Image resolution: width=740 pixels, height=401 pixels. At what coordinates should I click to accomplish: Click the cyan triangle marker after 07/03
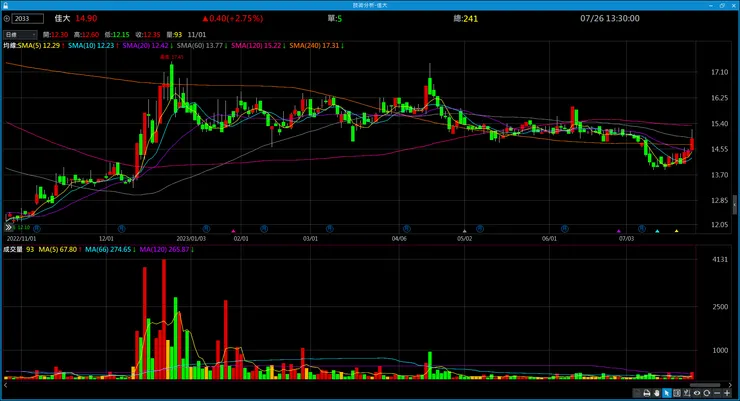pos(657,231)
